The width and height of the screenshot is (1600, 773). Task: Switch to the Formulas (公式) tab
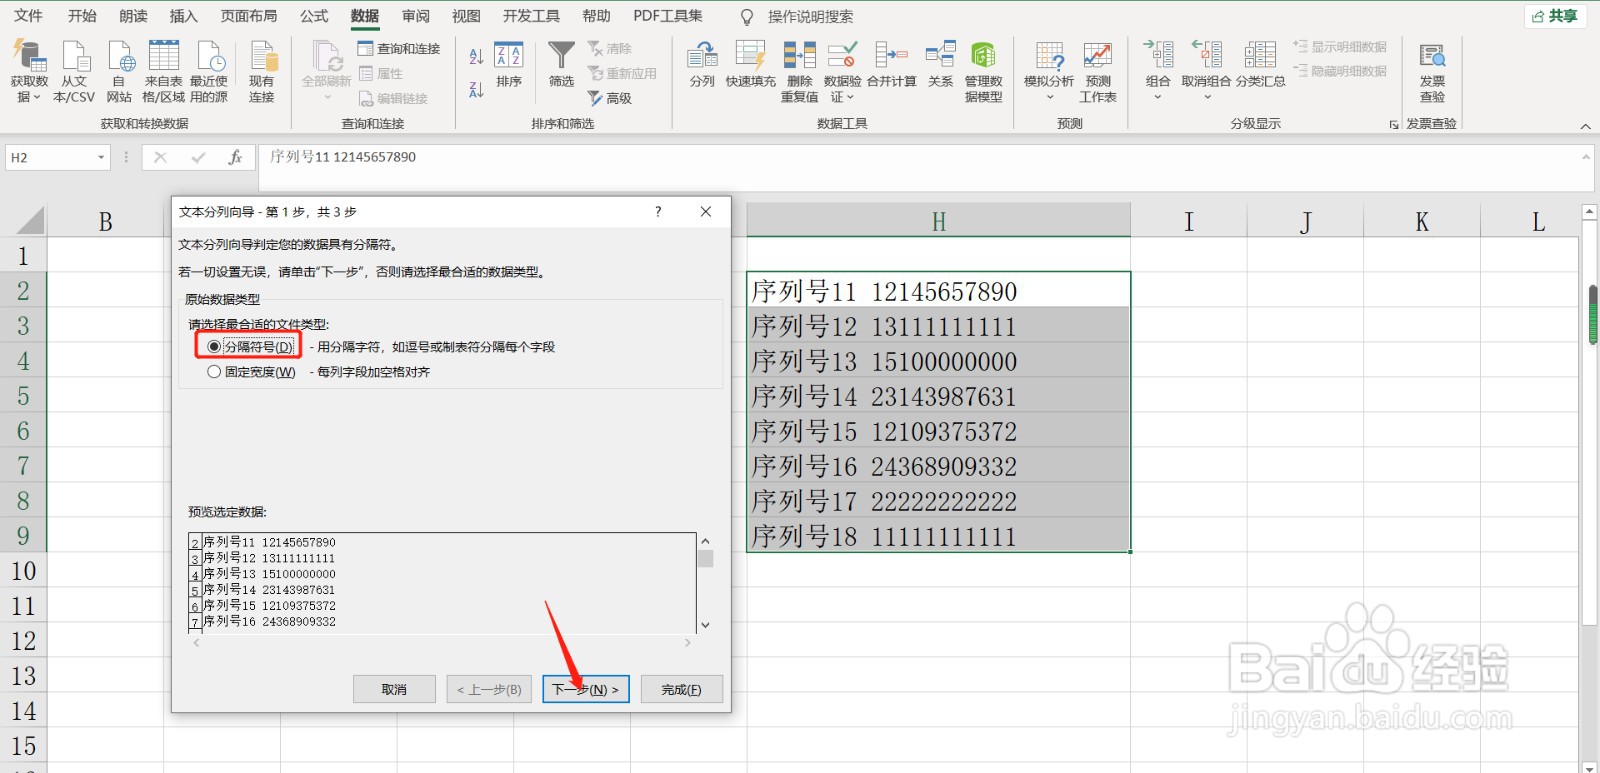(314, 16)
